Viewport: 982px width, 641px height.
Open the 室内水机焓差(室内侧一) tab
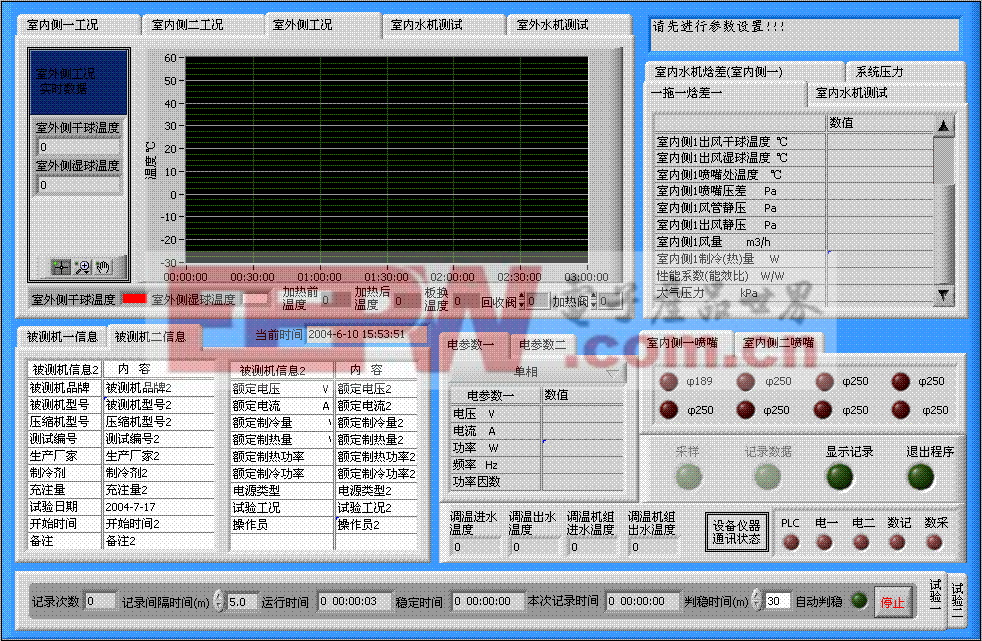click(x=743, y=72)
